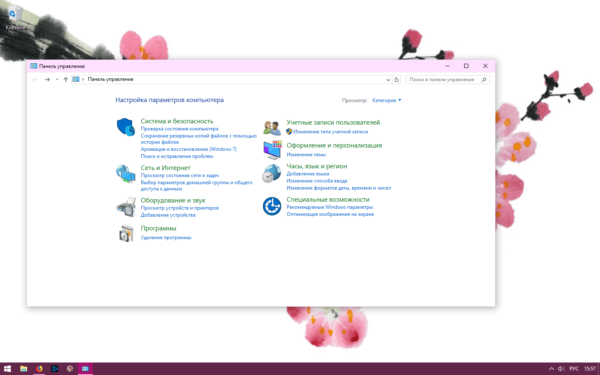Open the Сеть и Интернет globe icon

pos(126,173)
